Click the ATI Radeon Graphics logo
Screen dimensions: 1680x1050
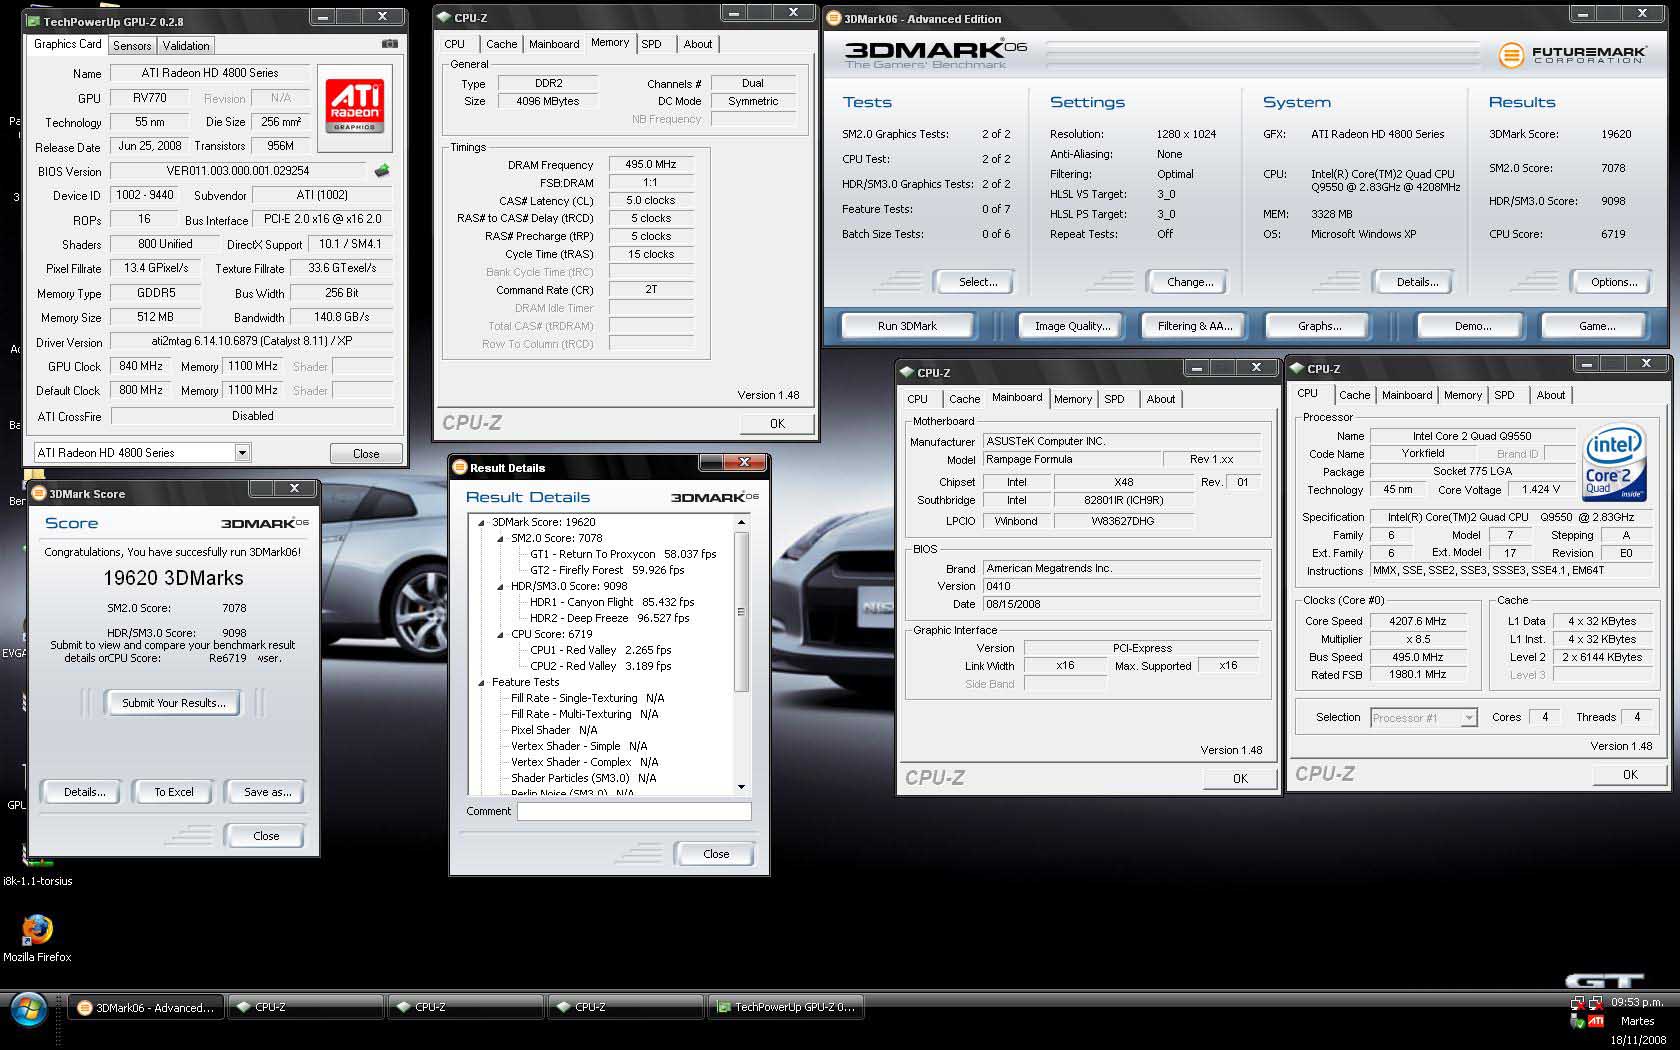[x=354, y=107]
